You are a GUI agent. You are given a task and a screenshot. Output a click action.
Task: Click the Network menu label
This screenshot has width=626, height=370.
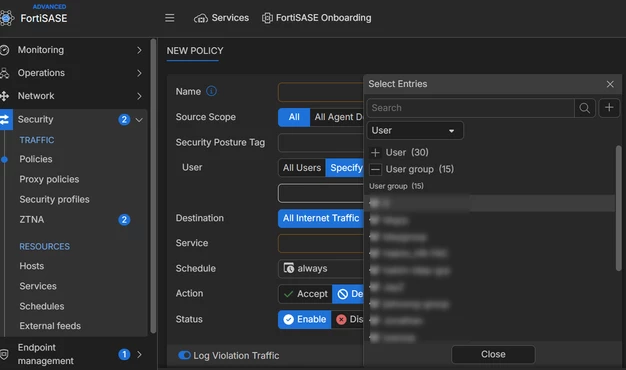coord(36,96)
